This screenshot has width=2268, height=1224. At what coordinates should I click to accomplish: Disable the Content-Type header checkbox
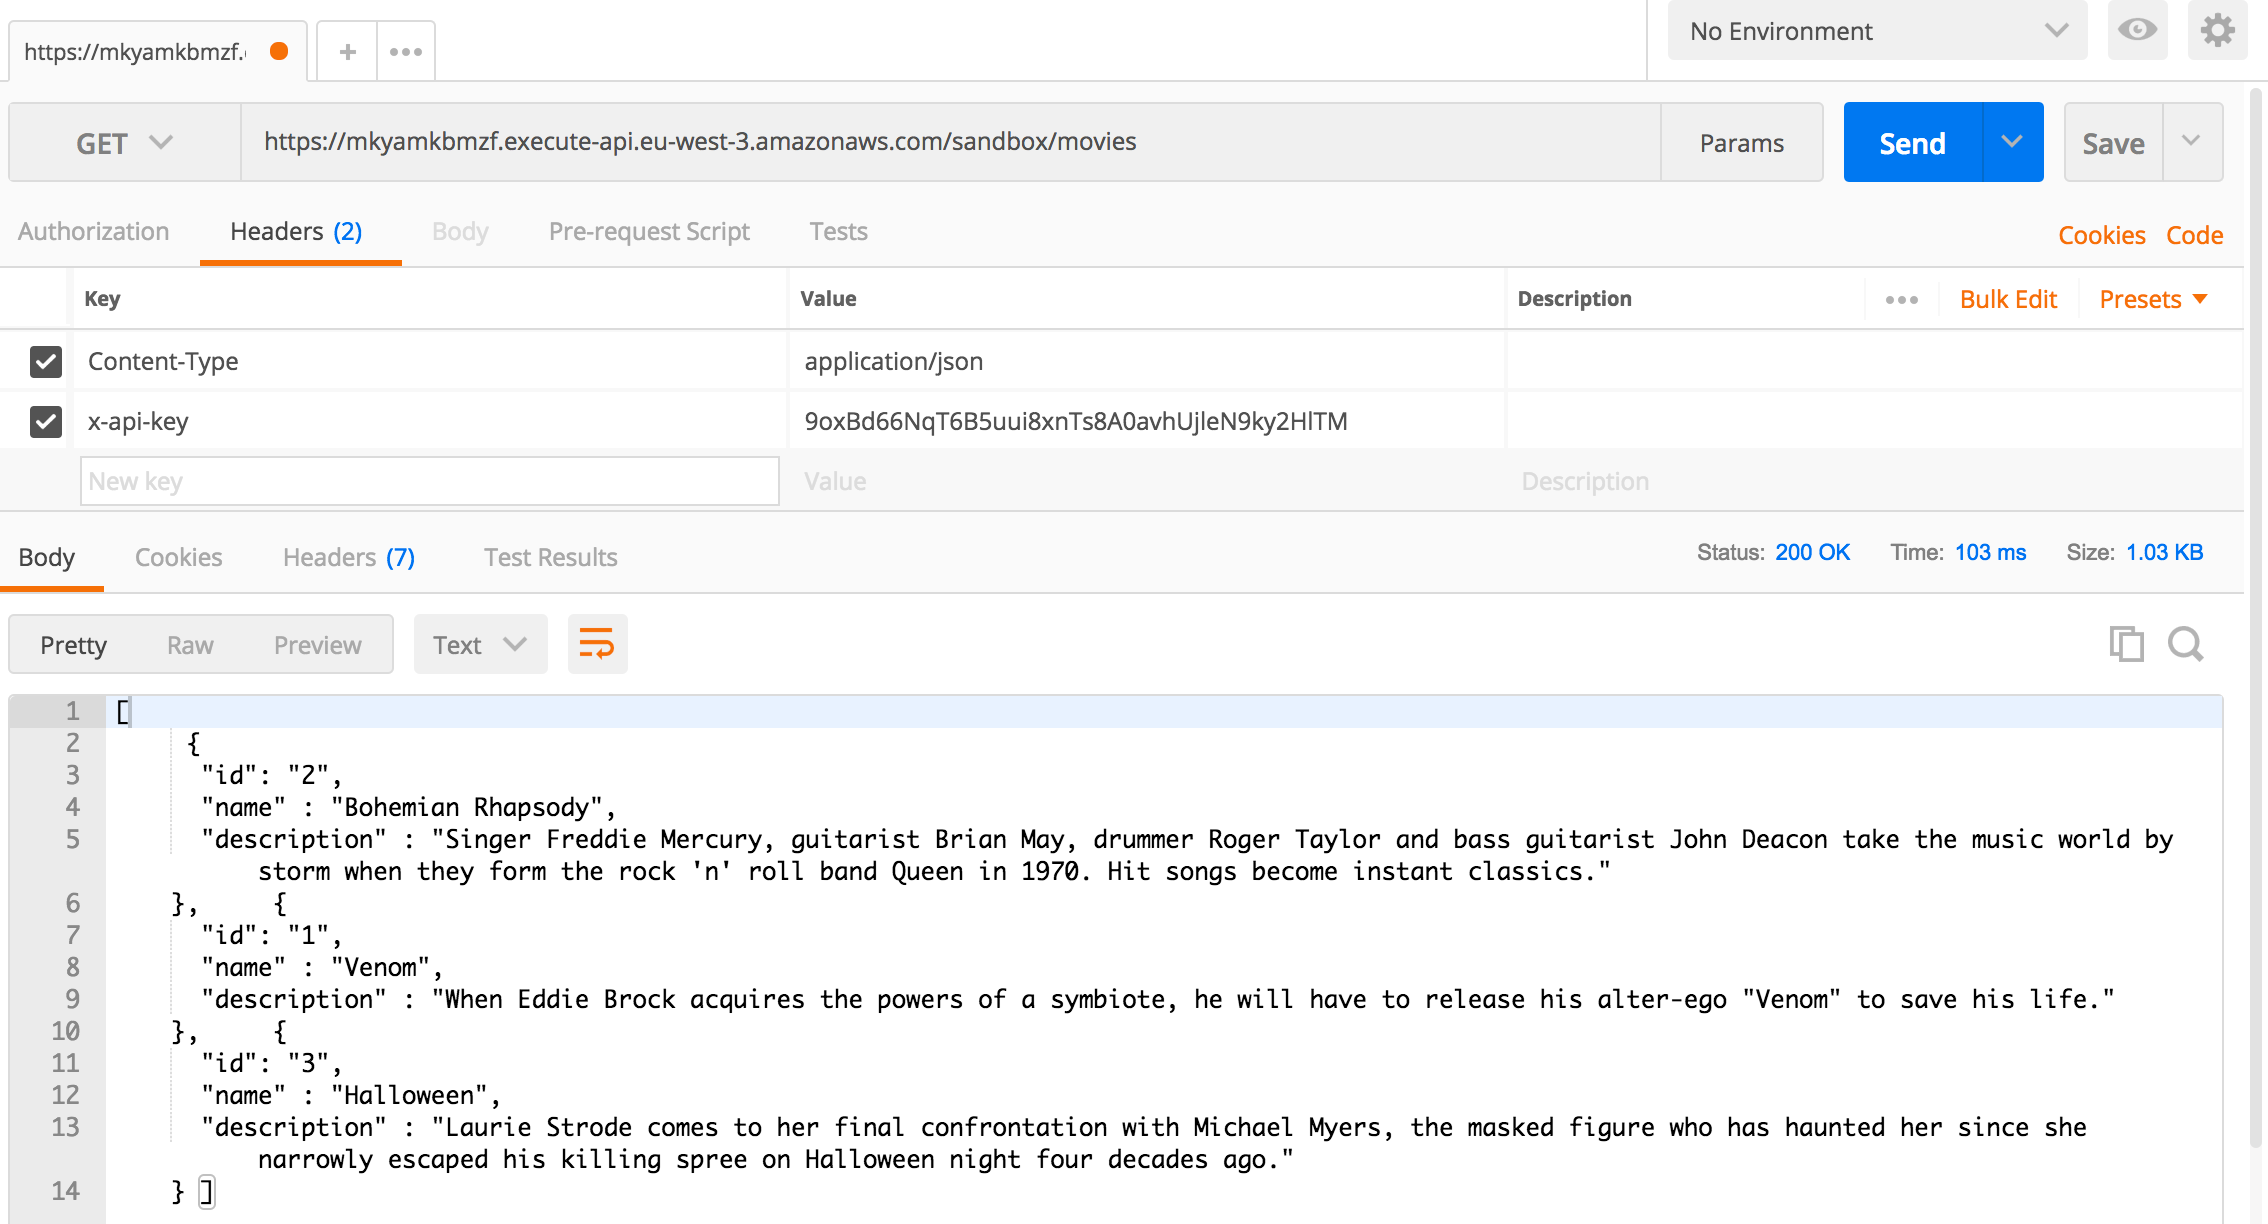pos(44,361)
